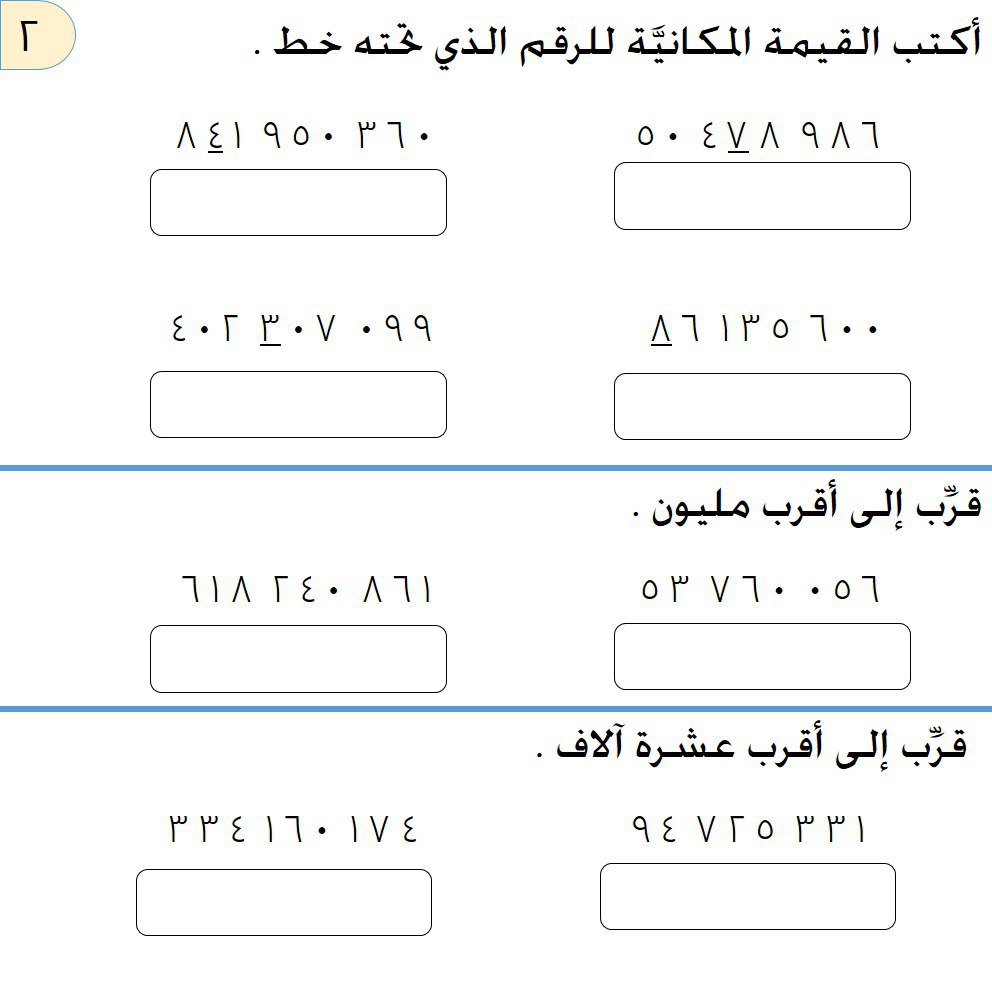Focus answer box below number 334160174
The image size is (992, 989).
[284, 902]
